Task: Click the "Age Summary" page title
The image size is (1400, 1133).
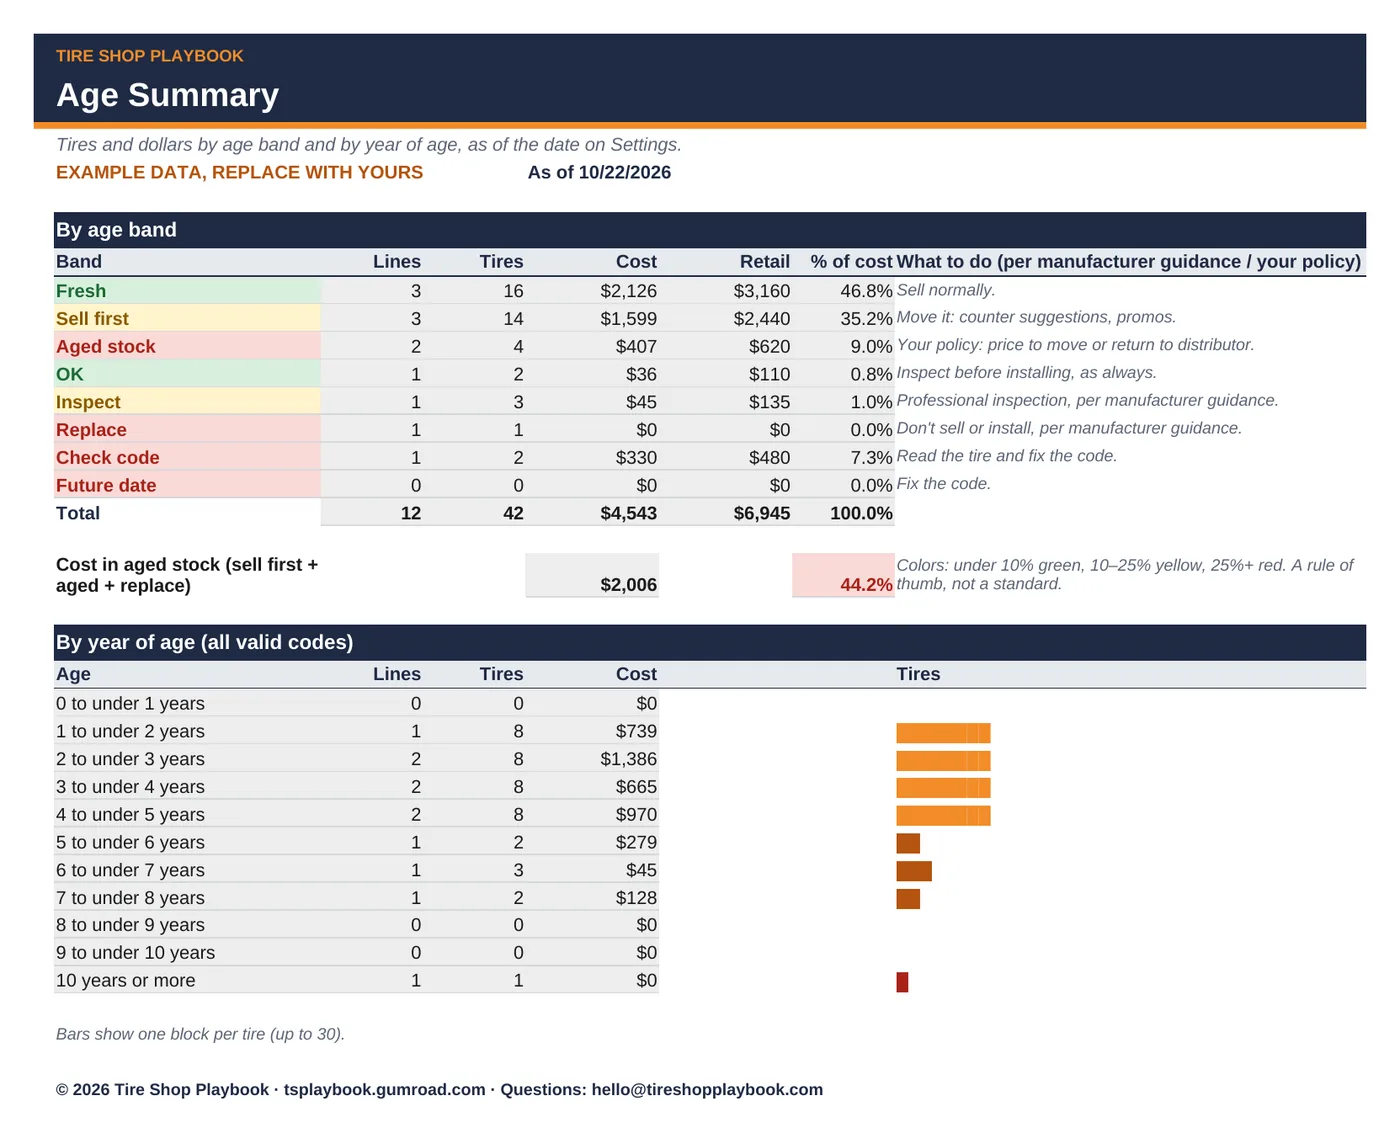Action: tap(167, 95)
